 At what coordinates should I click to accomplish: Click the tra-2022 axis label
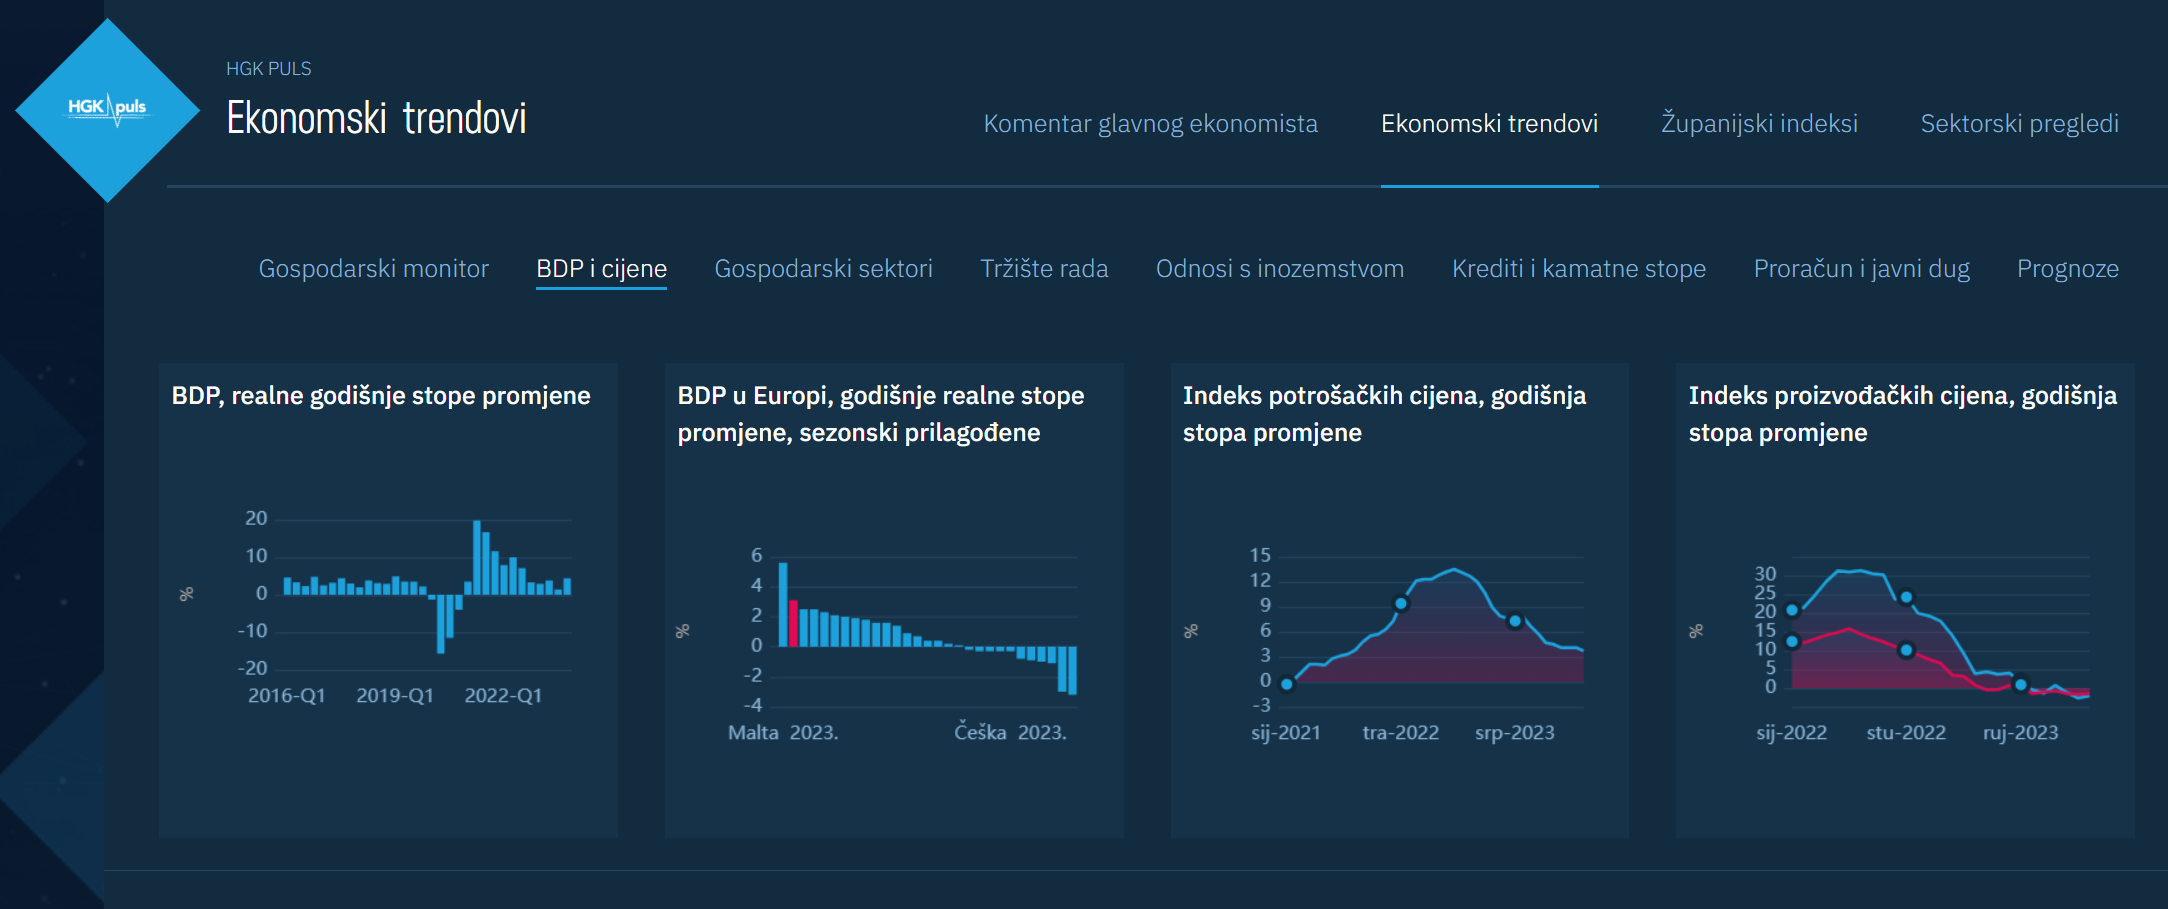pos(1400,733)
